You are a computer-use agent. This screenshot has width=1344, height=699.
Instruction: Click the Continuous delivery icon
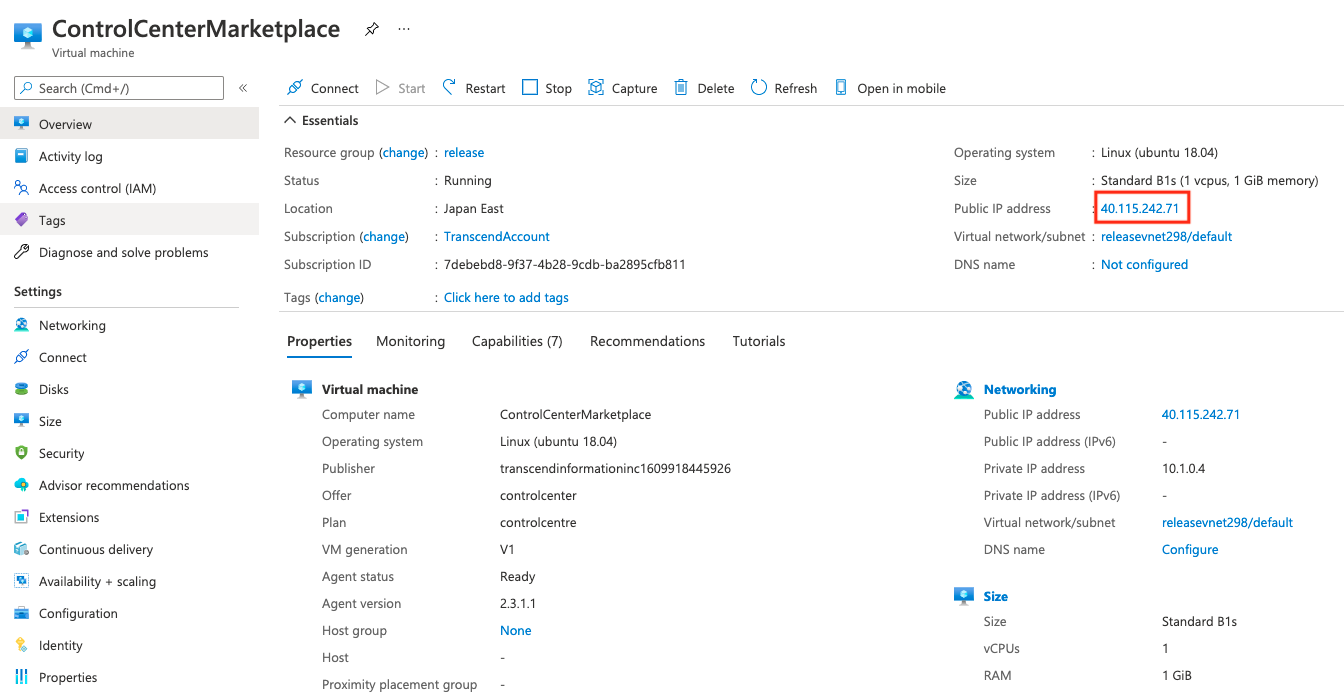22,549
